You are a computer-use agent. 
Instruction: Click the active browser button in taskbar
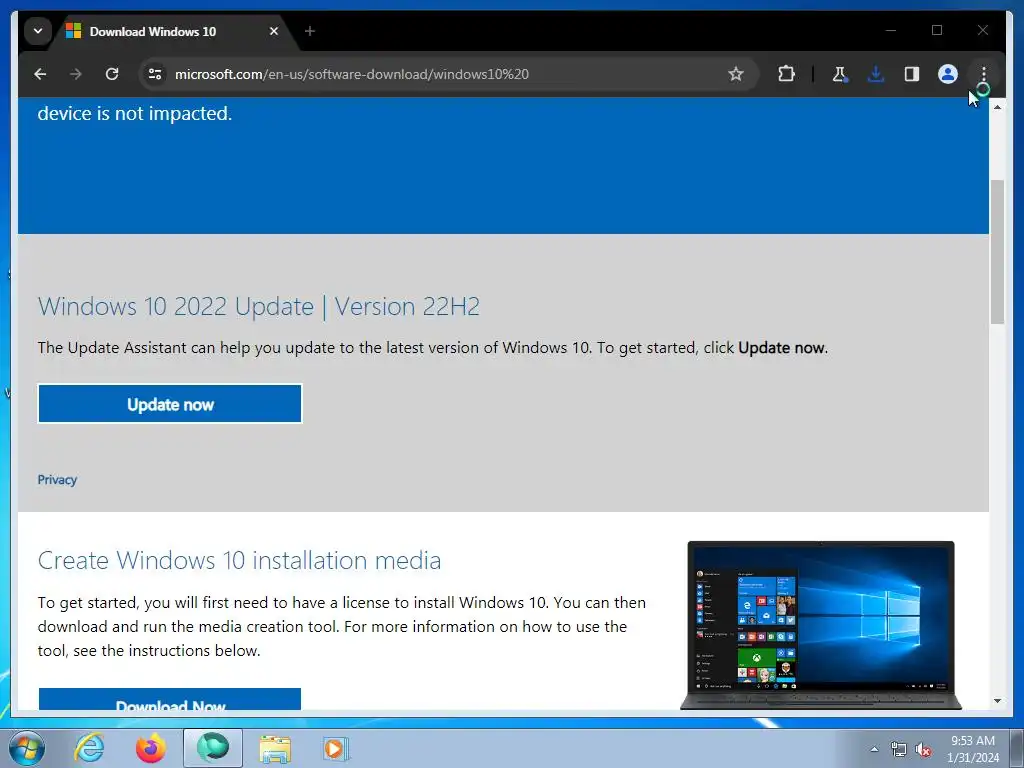coord(213,748)
